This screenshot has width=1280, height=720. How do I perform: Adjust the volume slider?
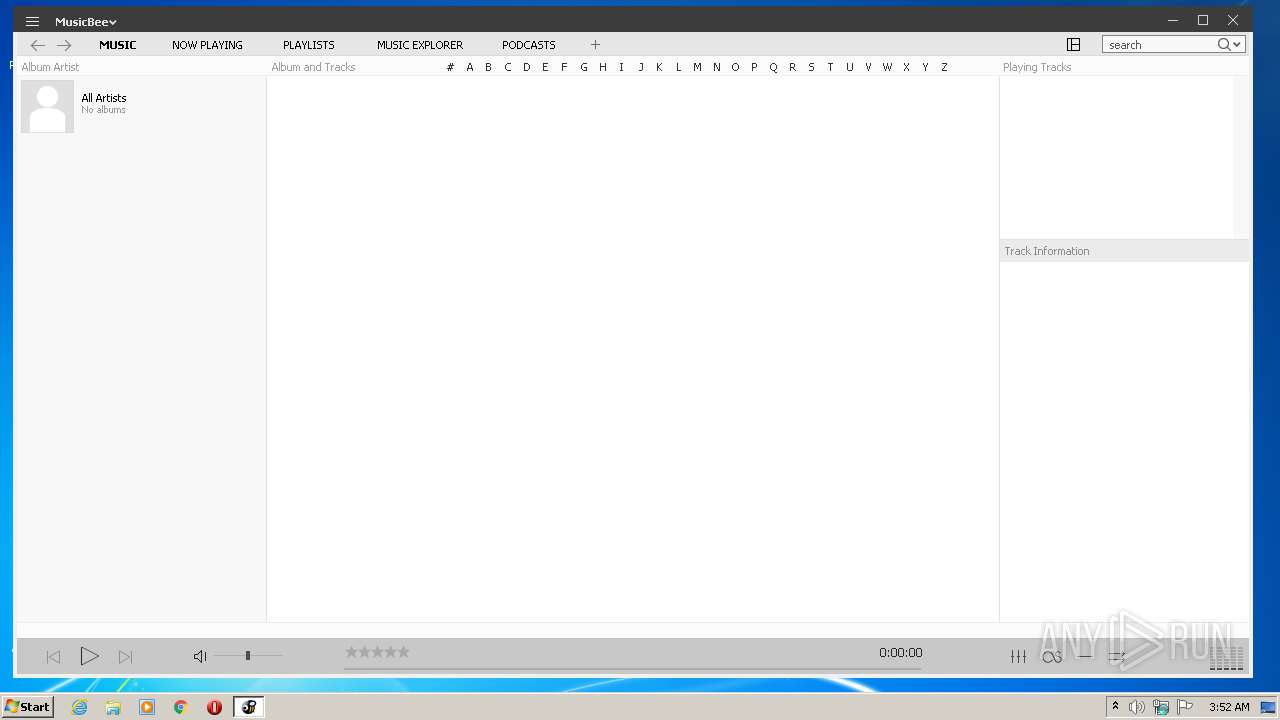tap(248, 656)
